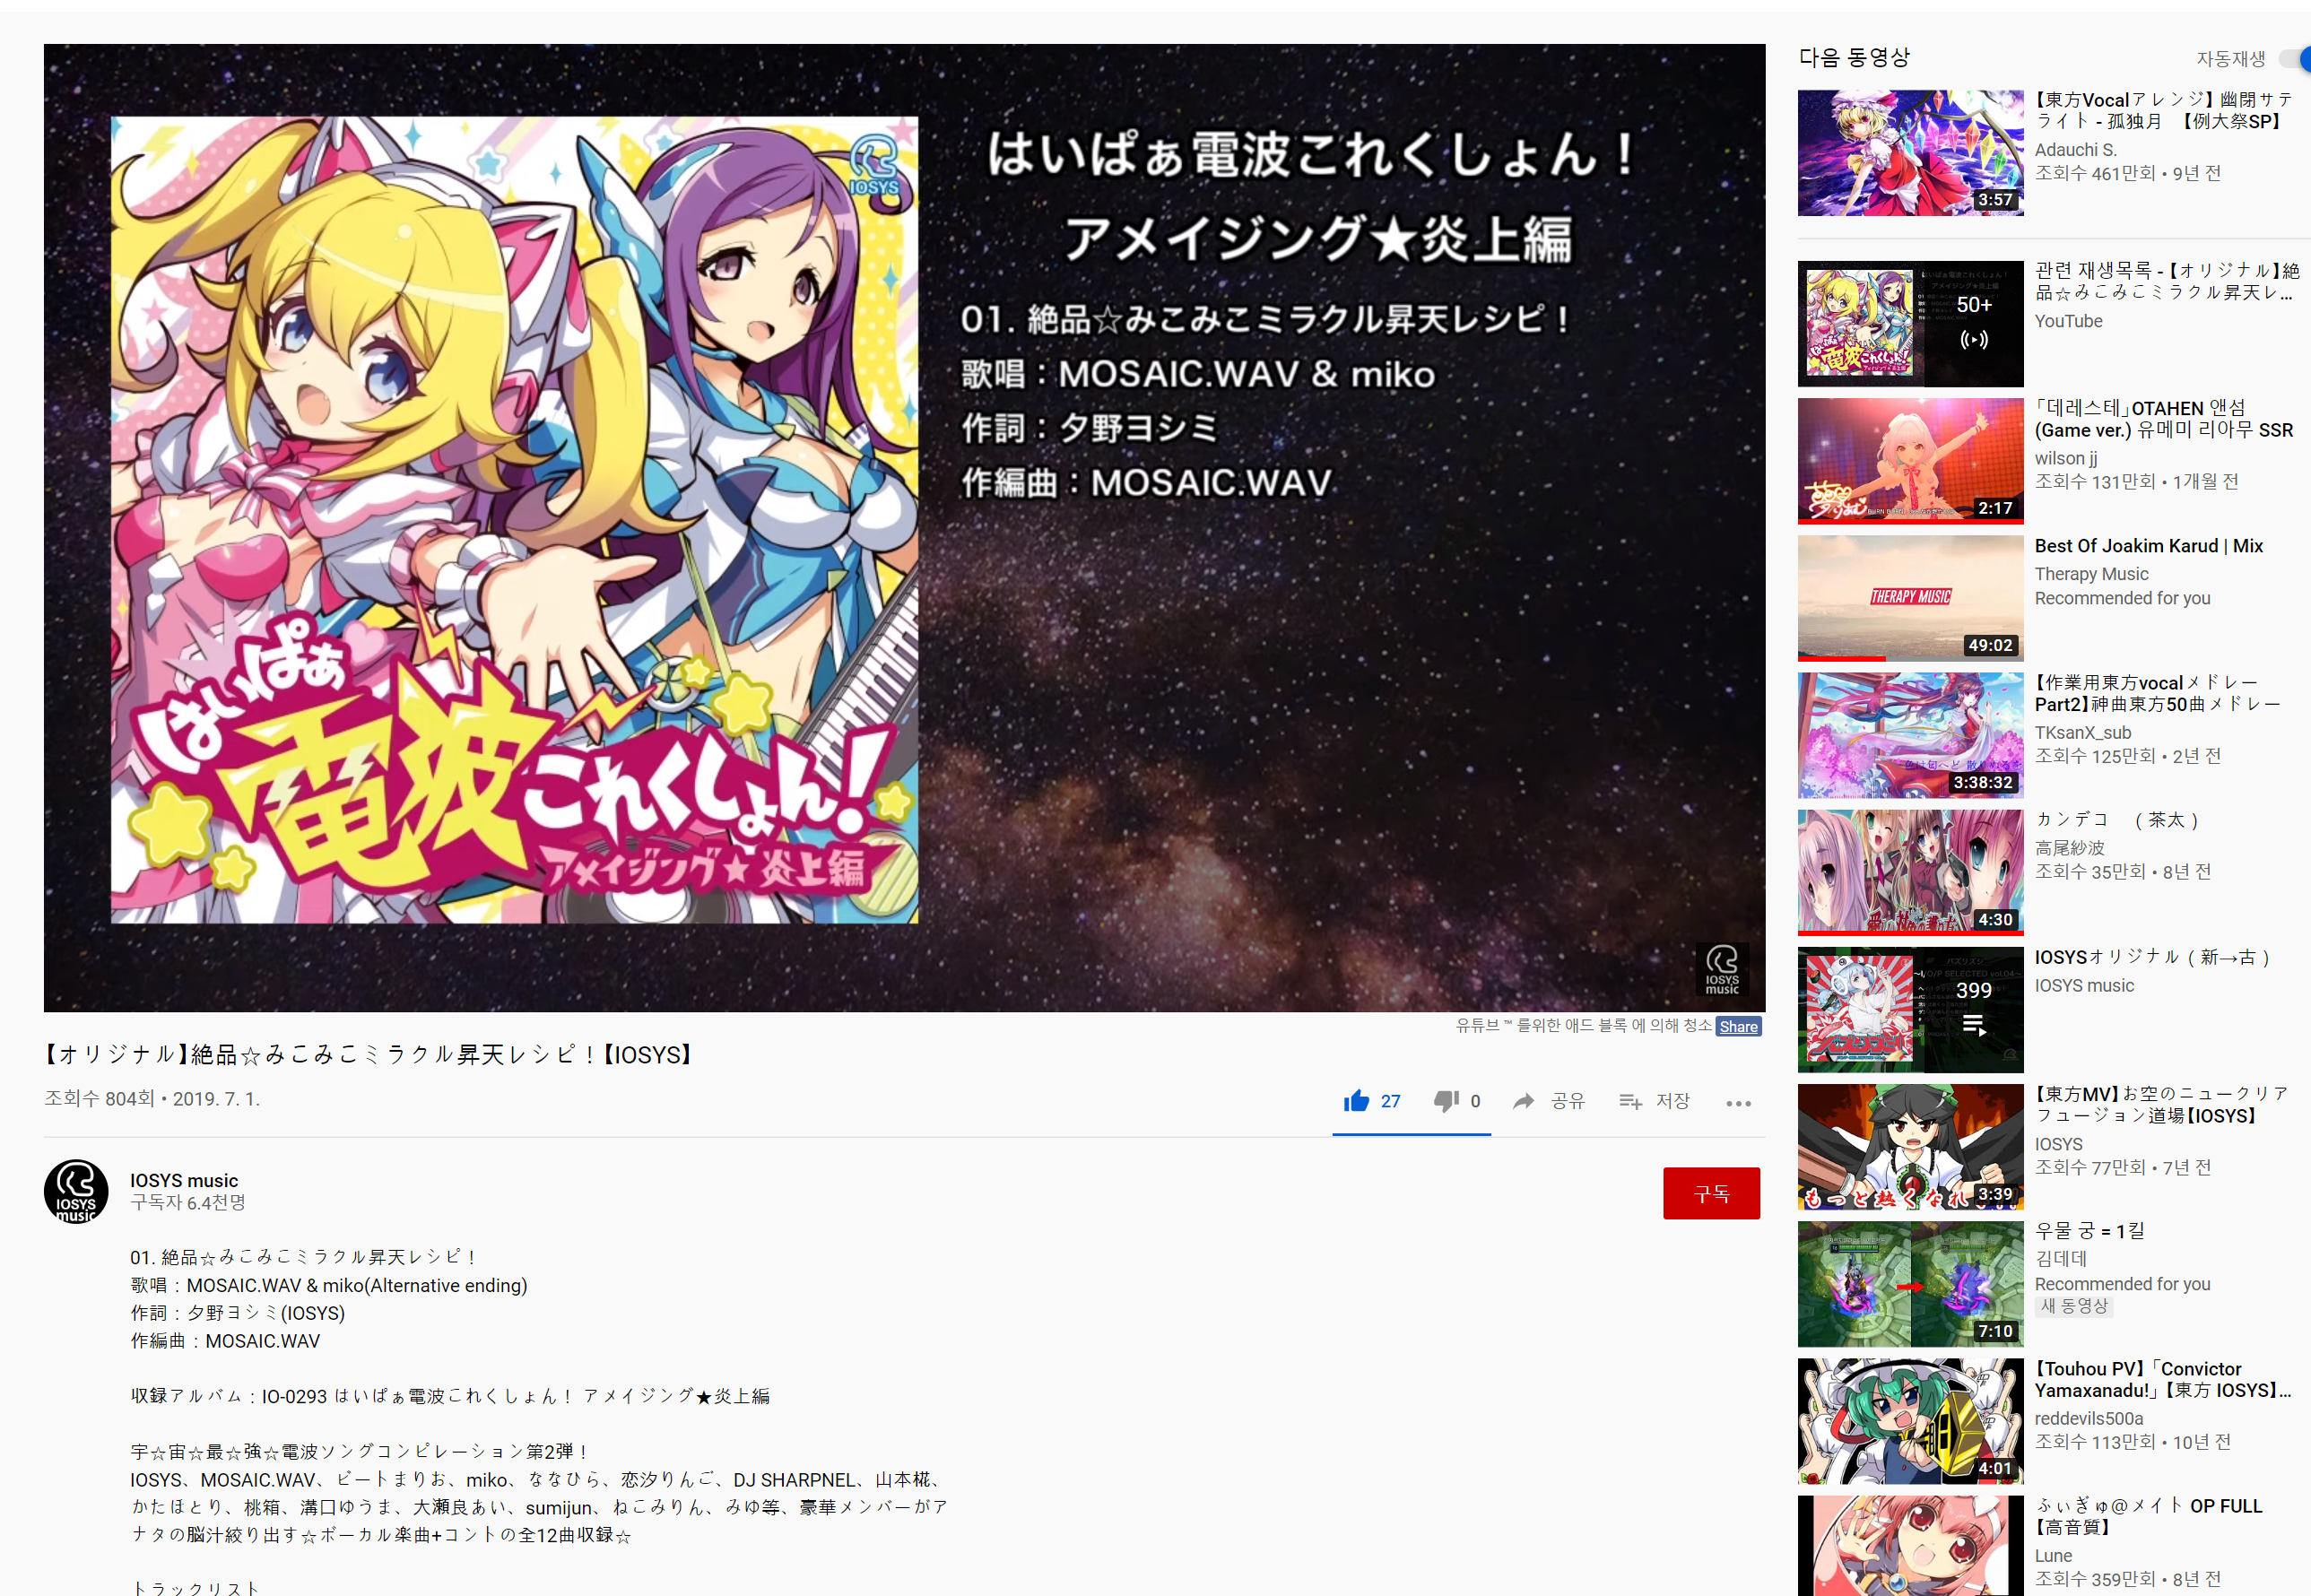Open the mix playlist with 50+ videos

click(x=1909, y=324)
